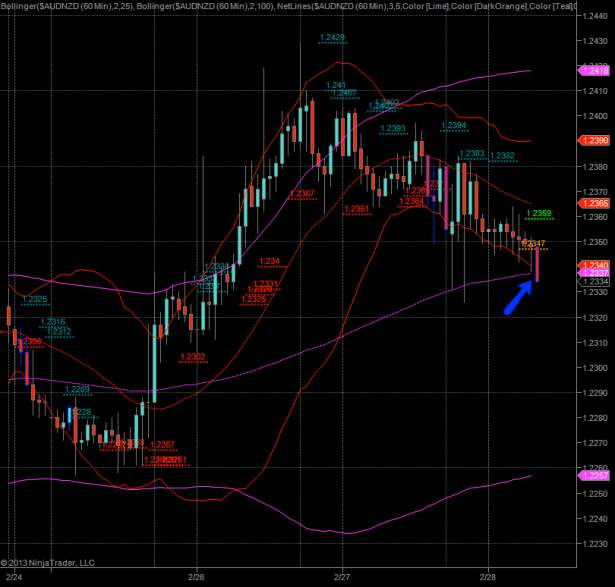Click the 1.2400 price axis label

tap(595, 115)
